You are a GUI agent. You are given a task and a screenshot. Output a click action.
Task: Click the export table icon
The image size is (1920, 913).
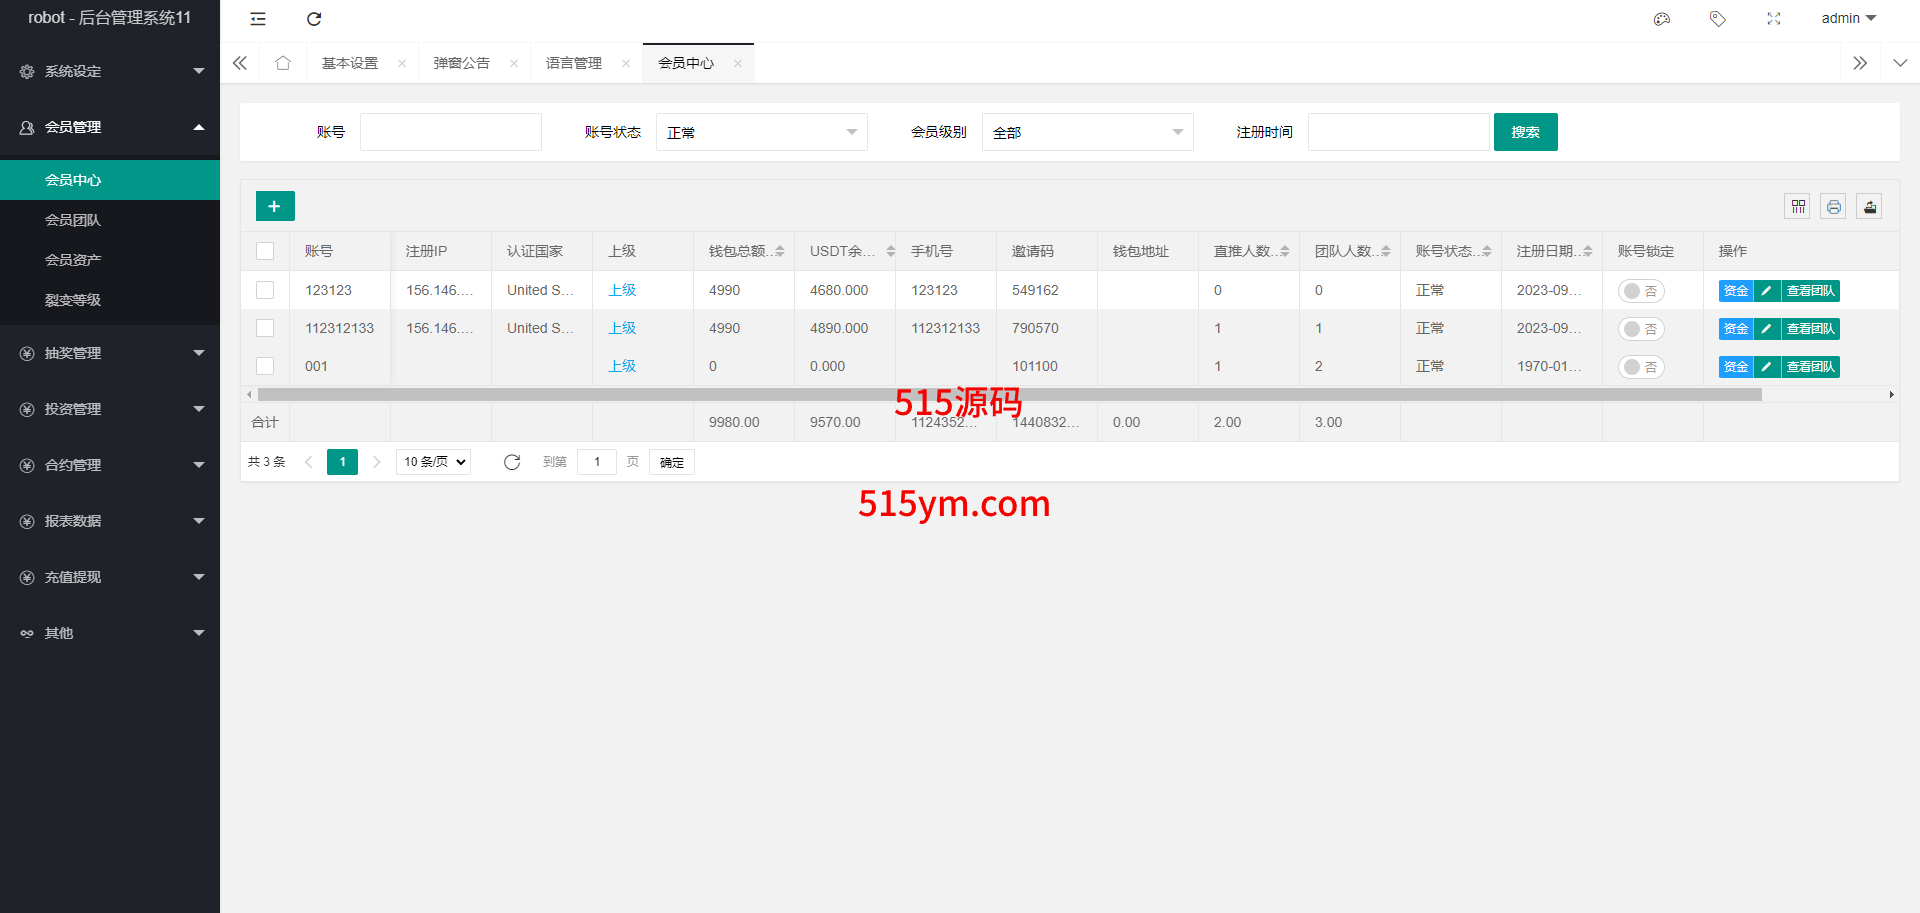pos(1870,207)
